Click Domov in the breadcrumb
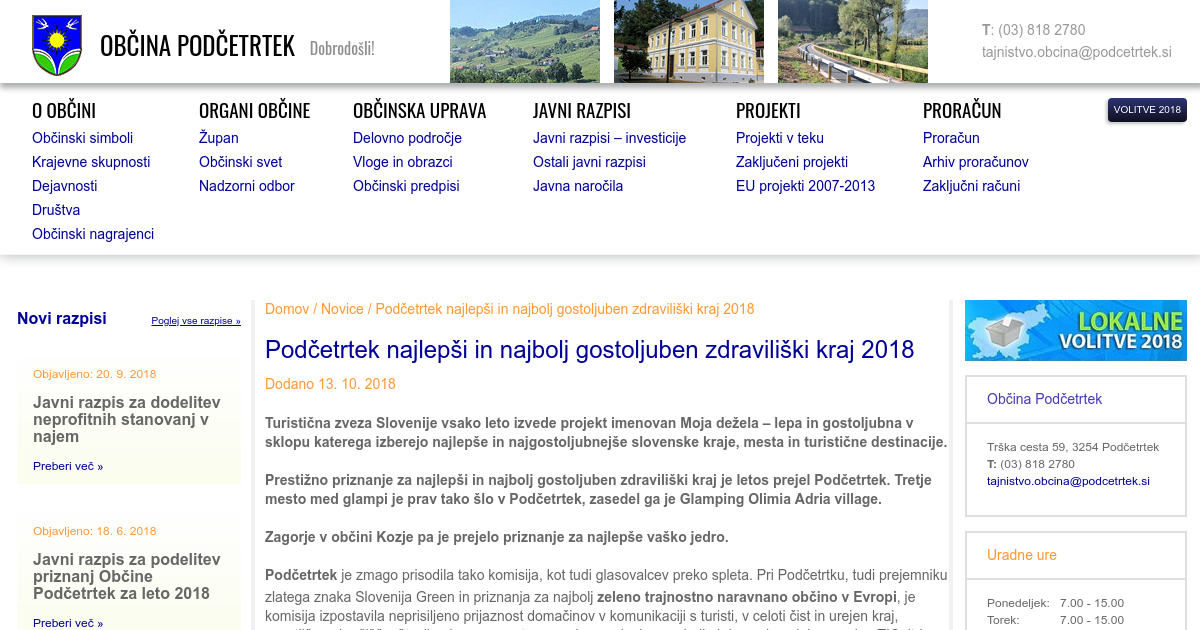 pos(287,309)
